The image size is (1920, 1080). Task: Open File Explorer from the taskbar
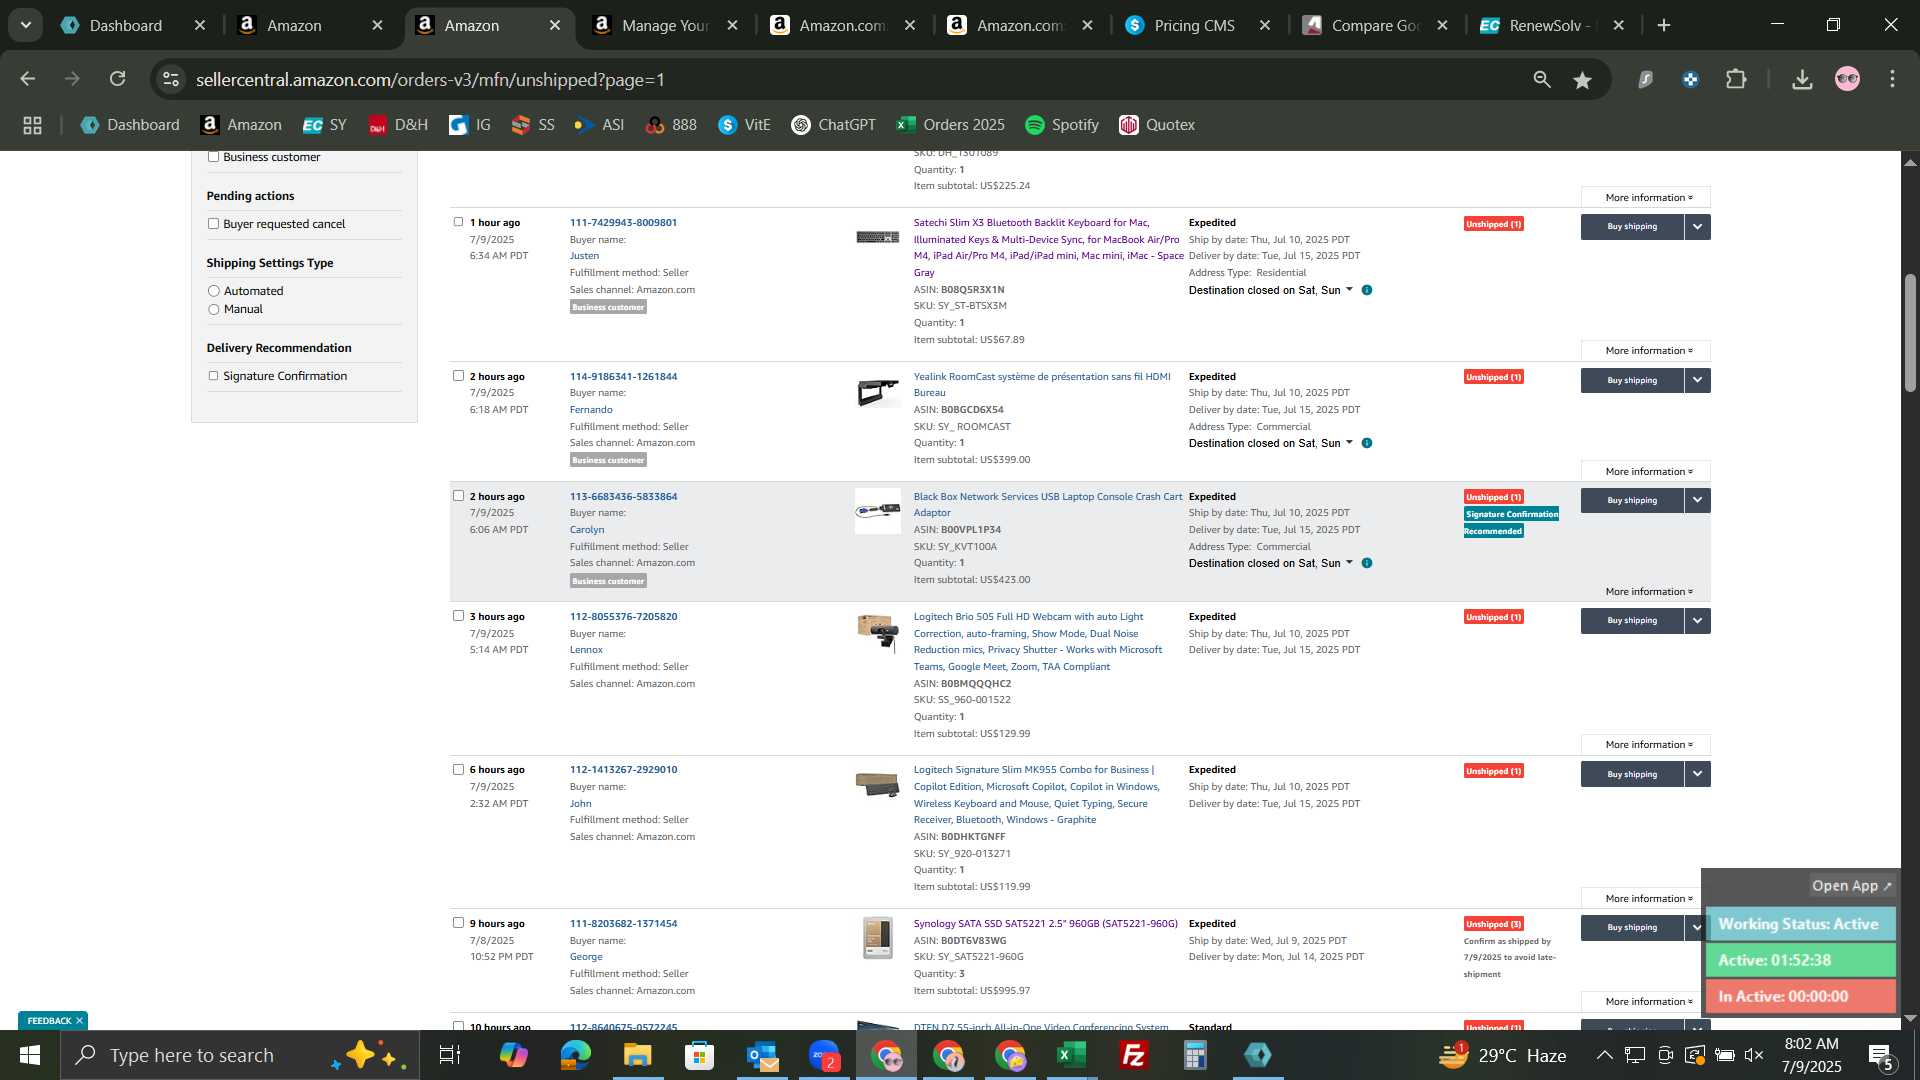(x=637, y=1055)
